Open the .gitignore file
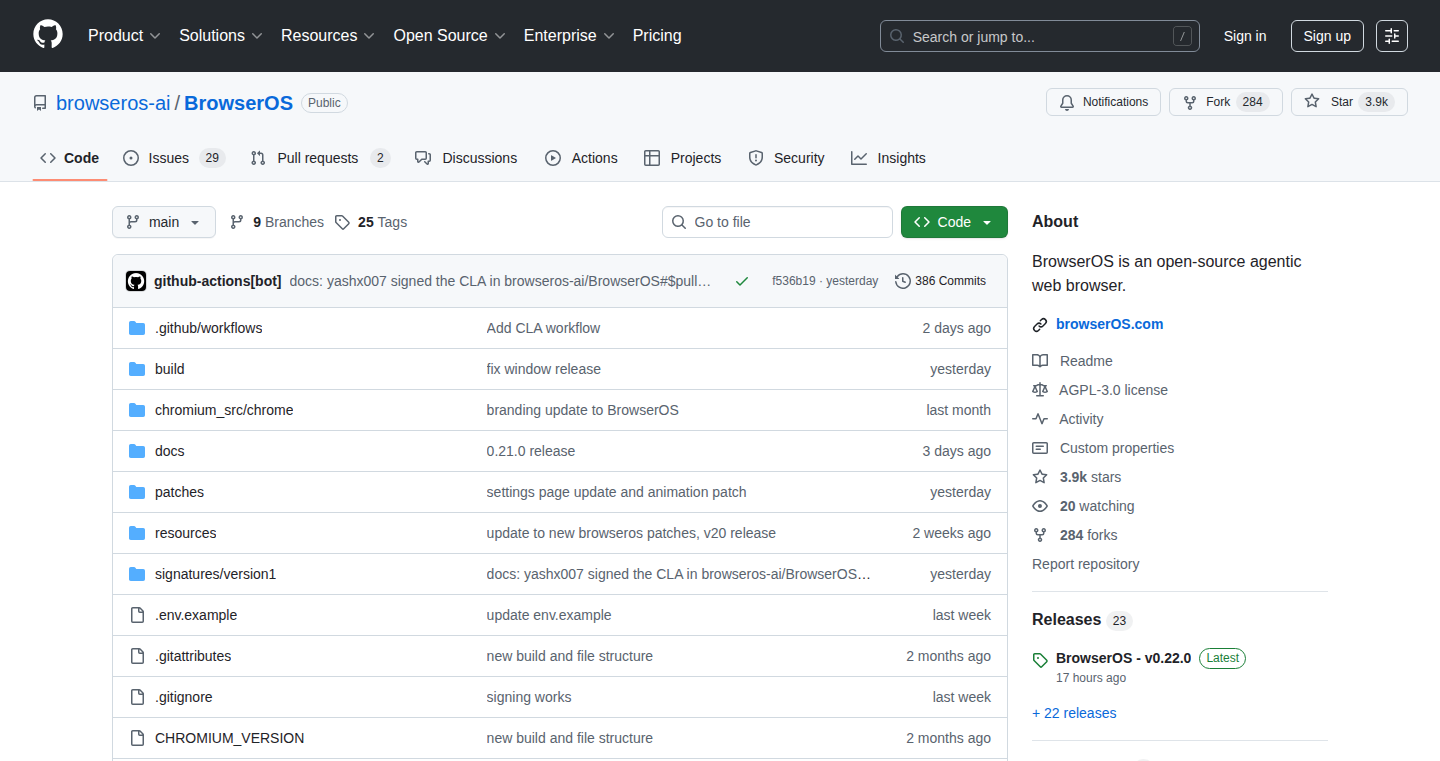The height and width of the screenshot is (761, 1440). 184,697
